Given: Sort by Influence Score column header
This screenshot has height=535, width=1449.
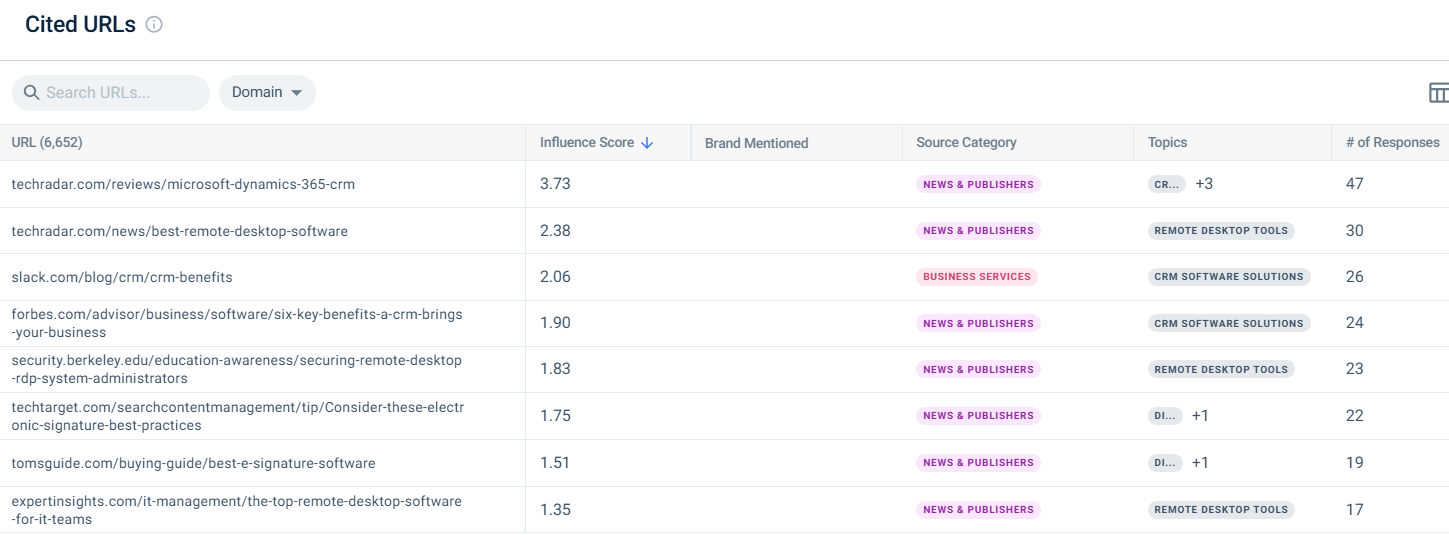Looking at the screenshot, I should coord(587,142).
